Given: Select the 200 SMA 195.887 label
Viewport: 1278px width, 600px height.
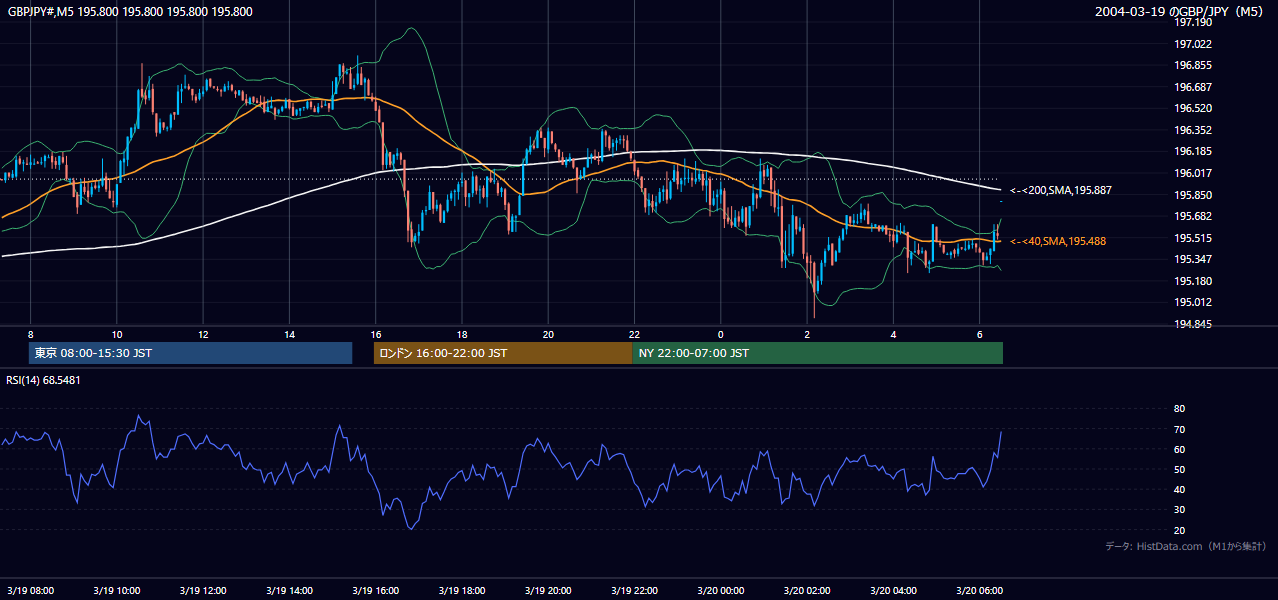Looking at the screenshot, I should [x=1061, y=190].
